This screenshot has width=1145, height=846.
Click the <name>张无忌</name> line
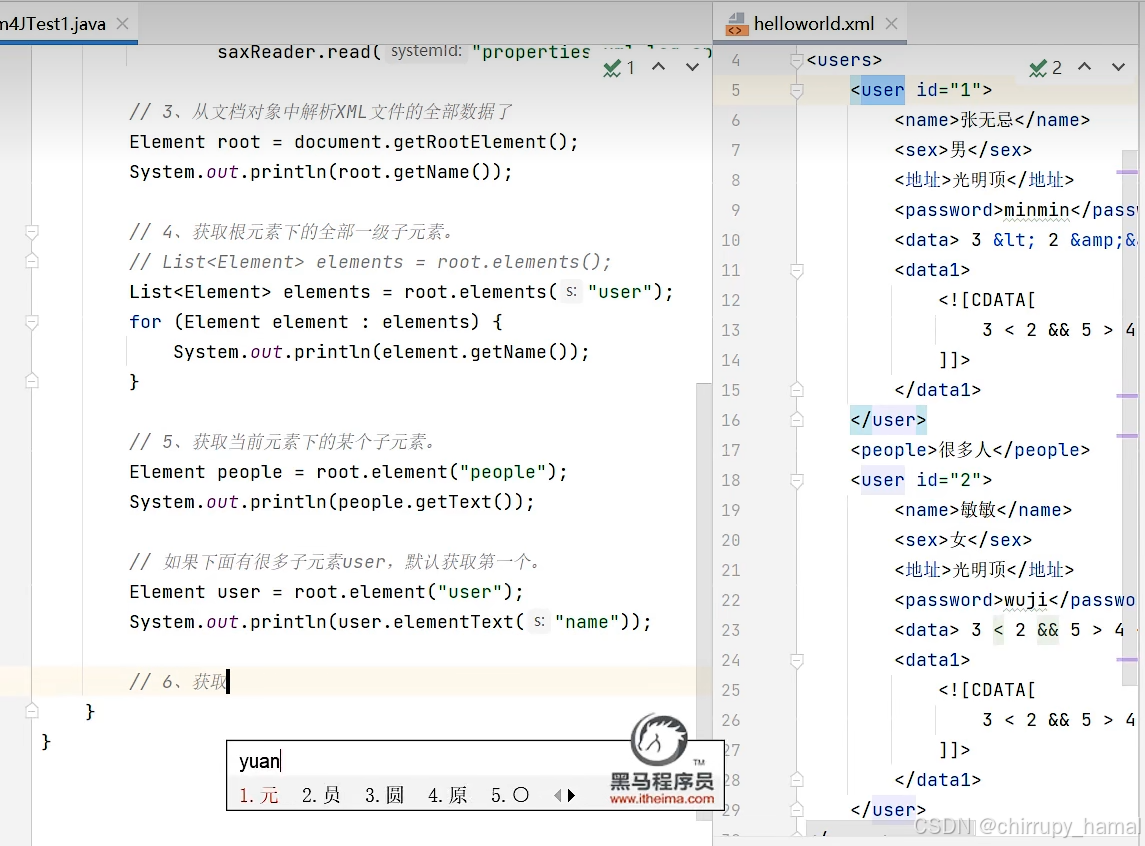992,120
